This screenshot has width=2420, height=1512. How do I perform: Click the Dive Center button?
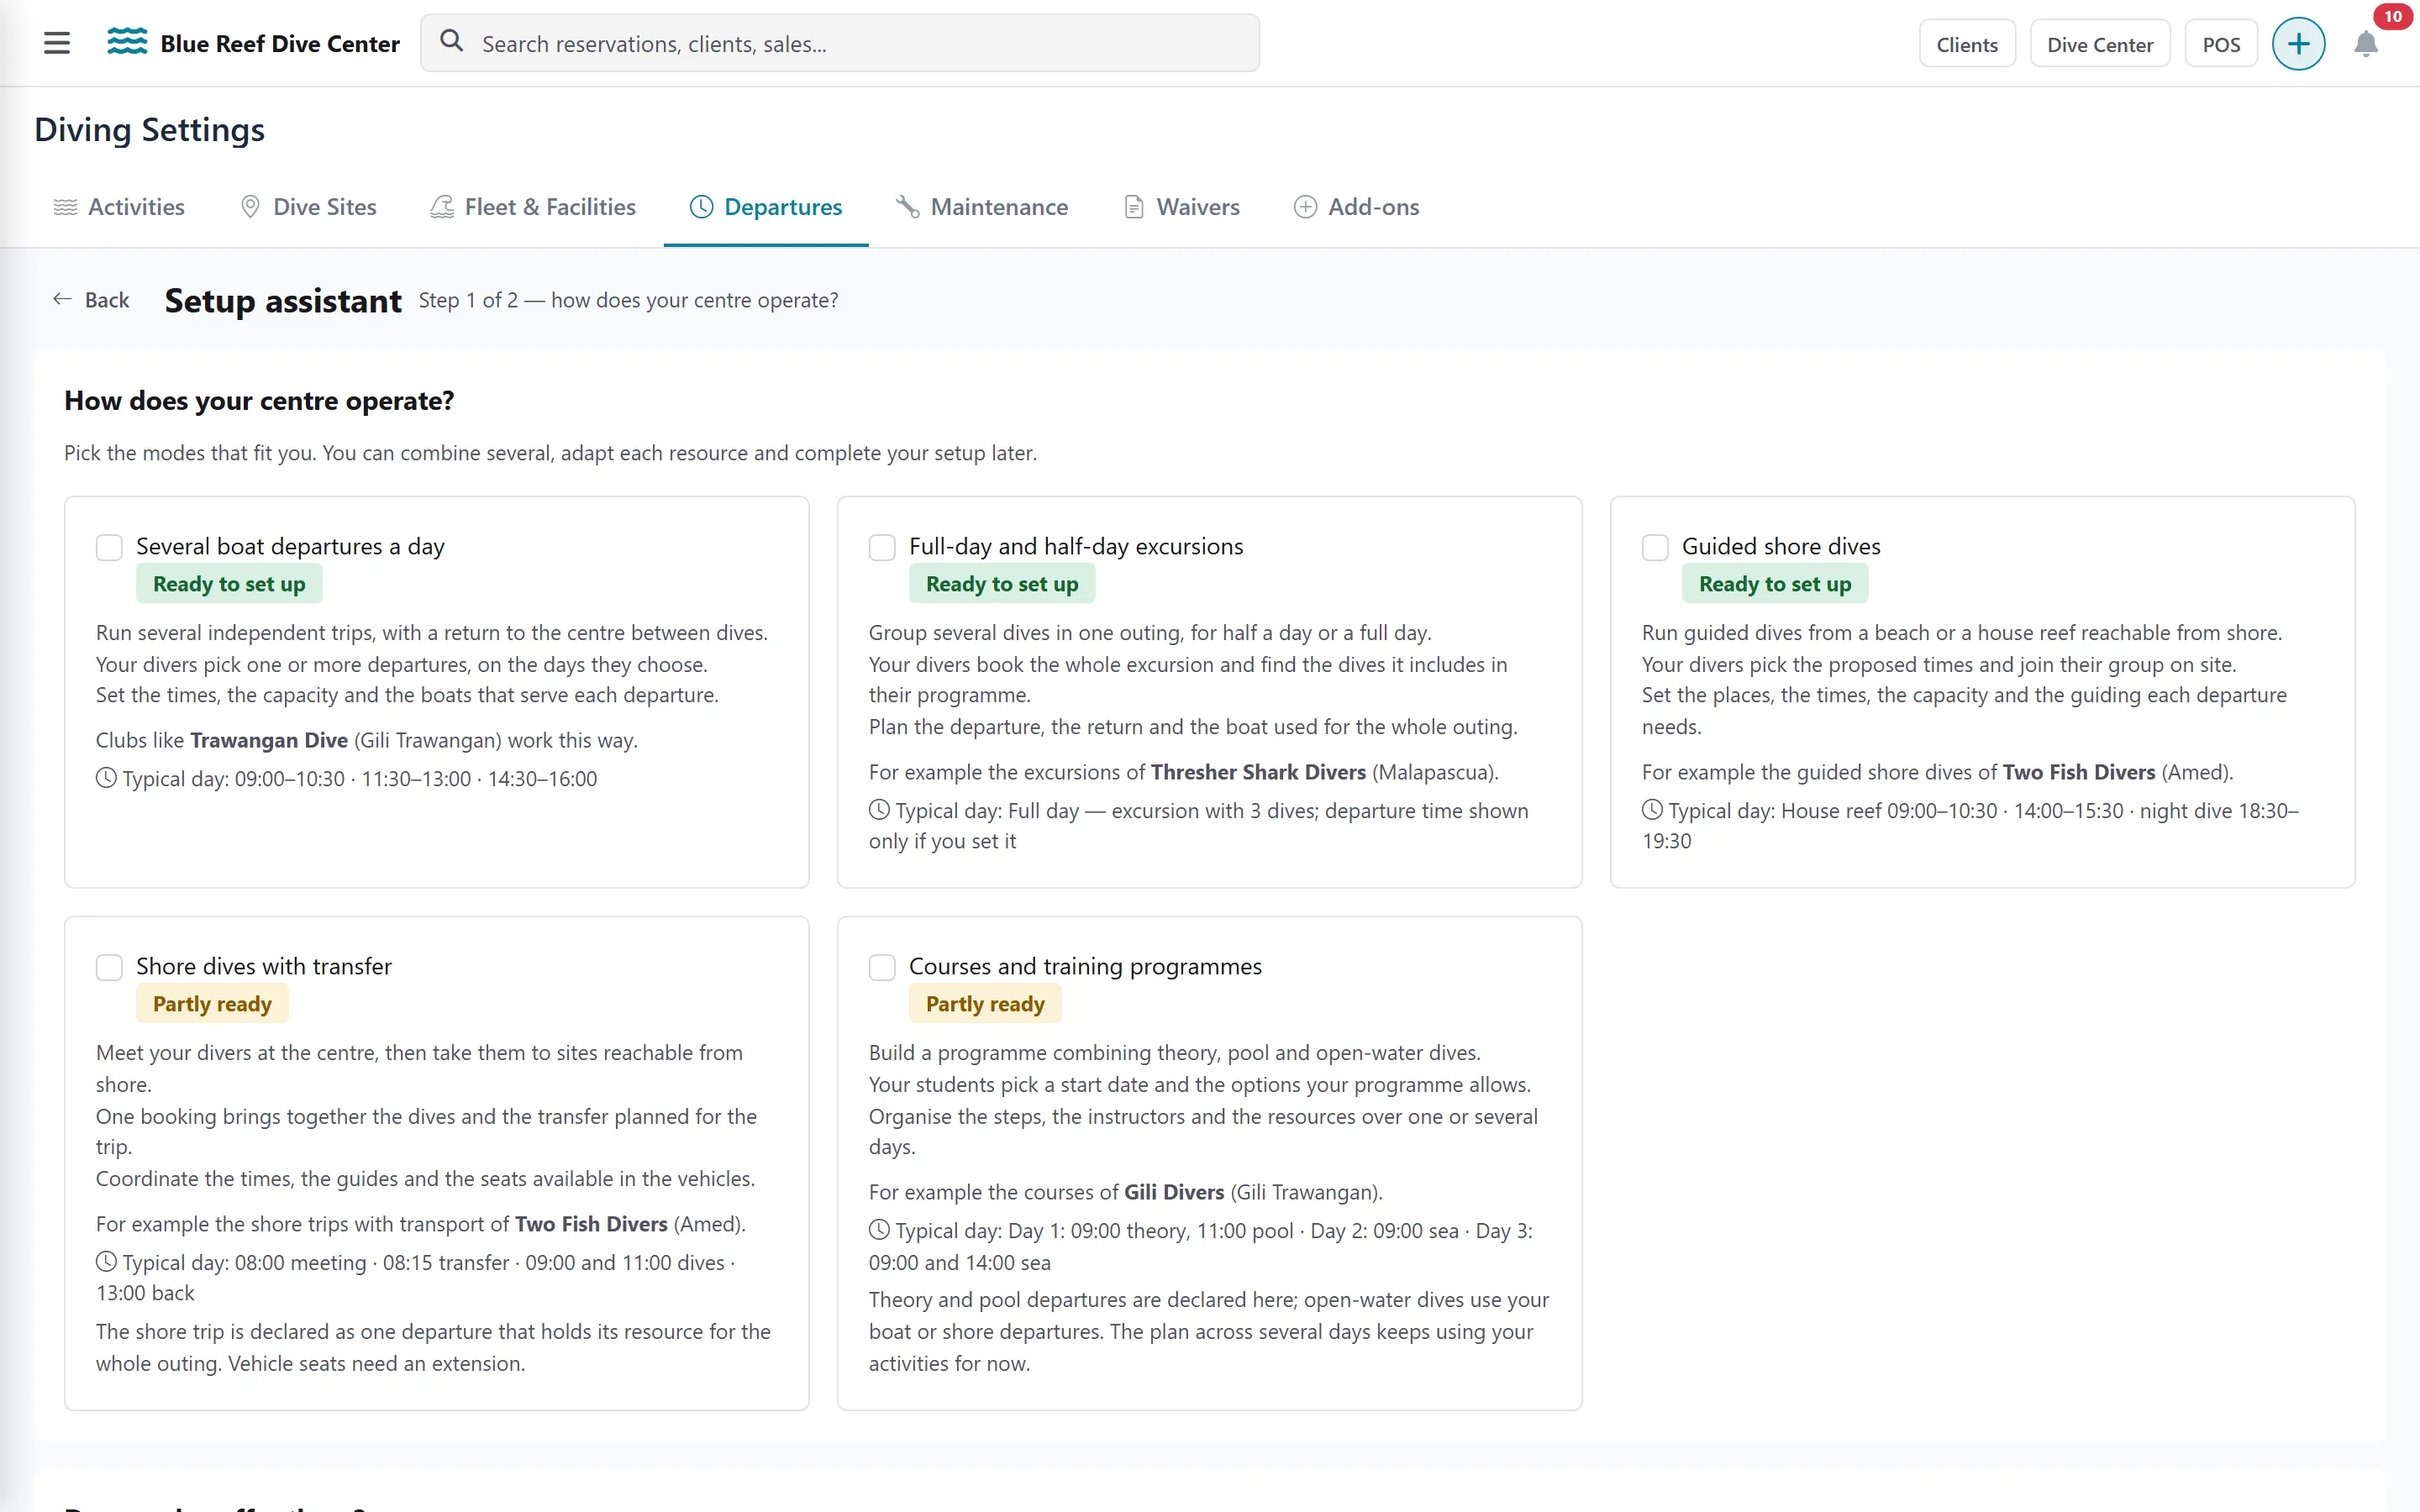click(x=2100, y=44)
